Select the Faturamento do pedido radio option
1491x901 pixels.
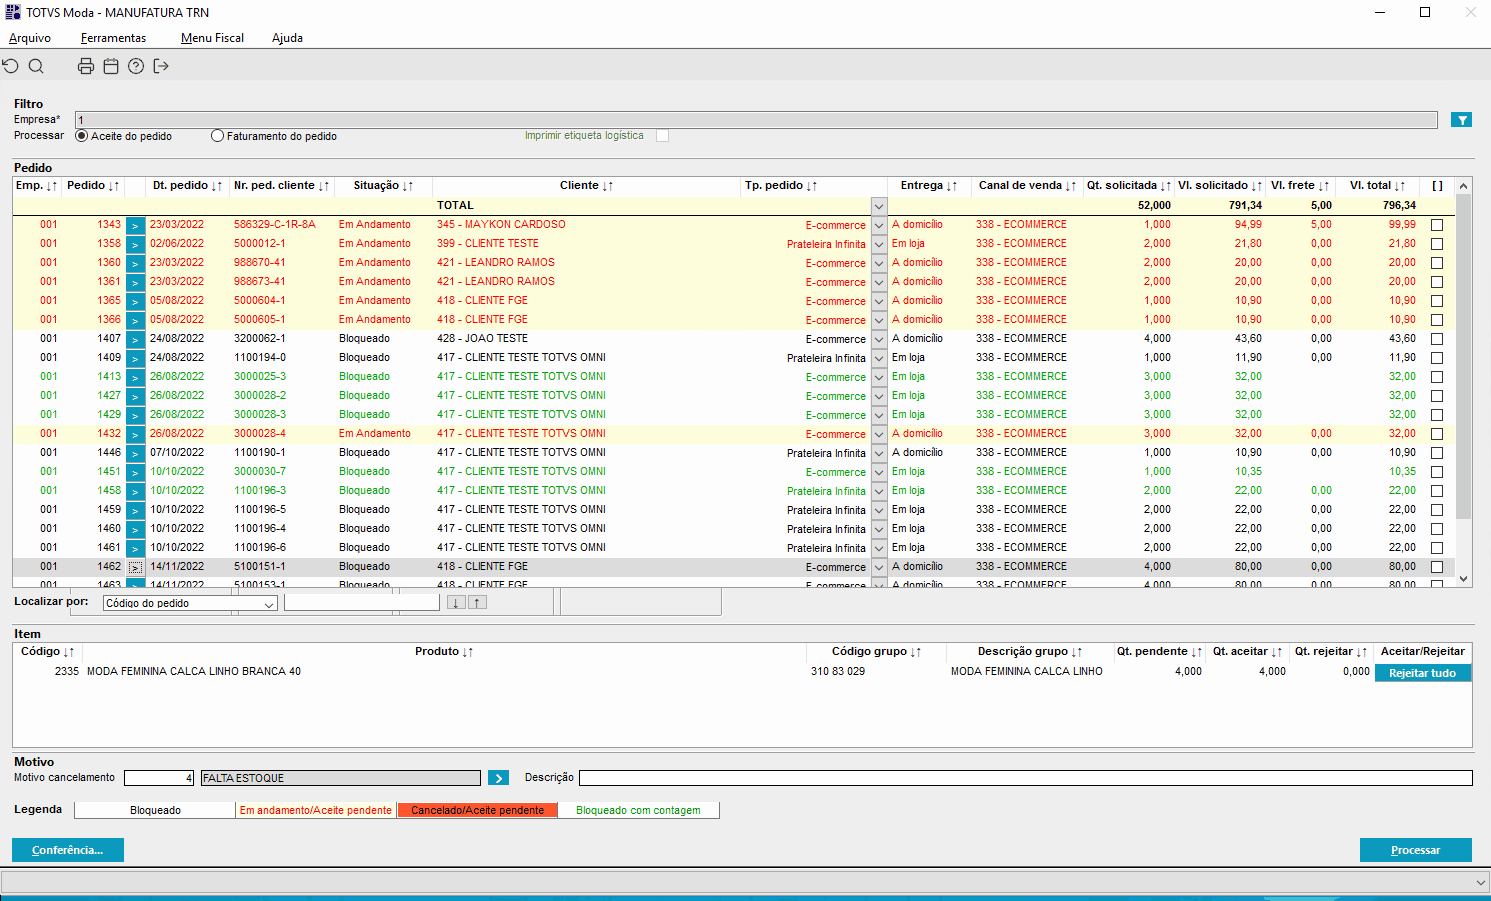(x=217, y=136)
